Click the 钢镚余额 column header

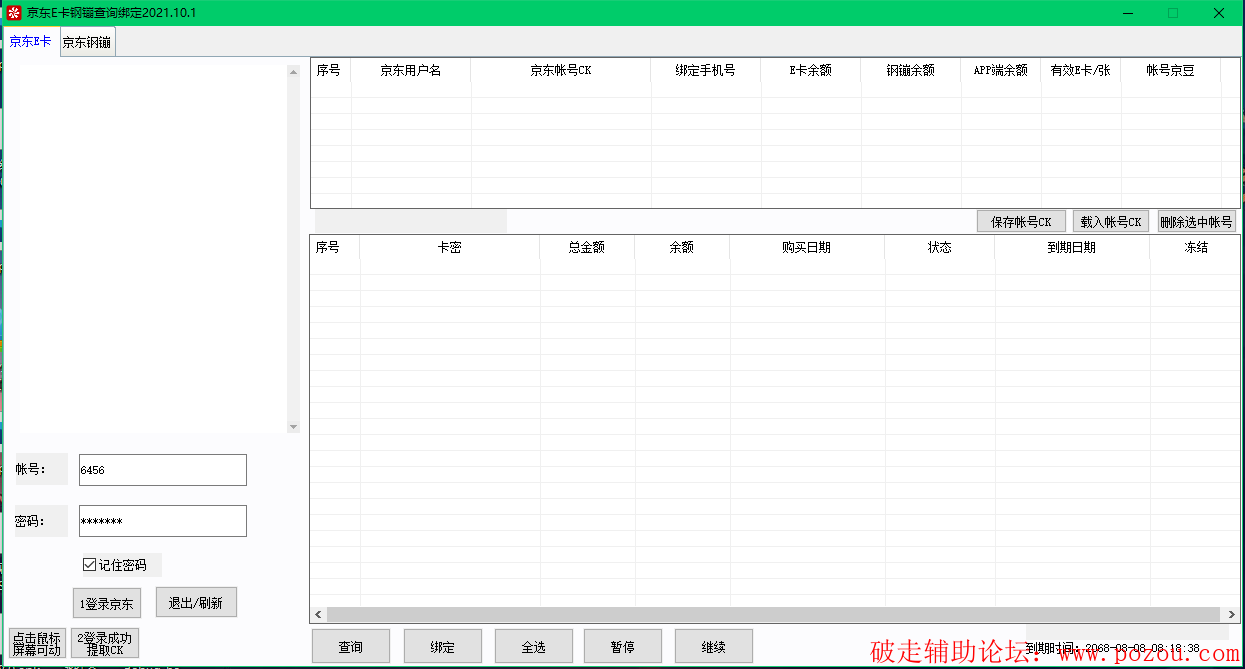[x=911, y=70]
